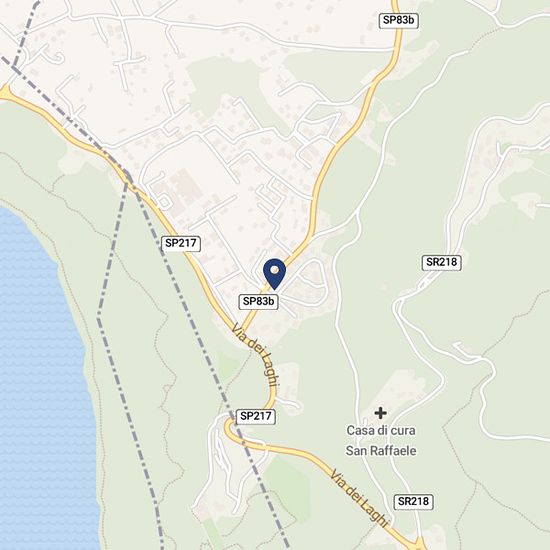The width and height of the screenshot is (550, 550).
Task: Click the SP217 shield by the hairpin bend
Action: (256, 416)
